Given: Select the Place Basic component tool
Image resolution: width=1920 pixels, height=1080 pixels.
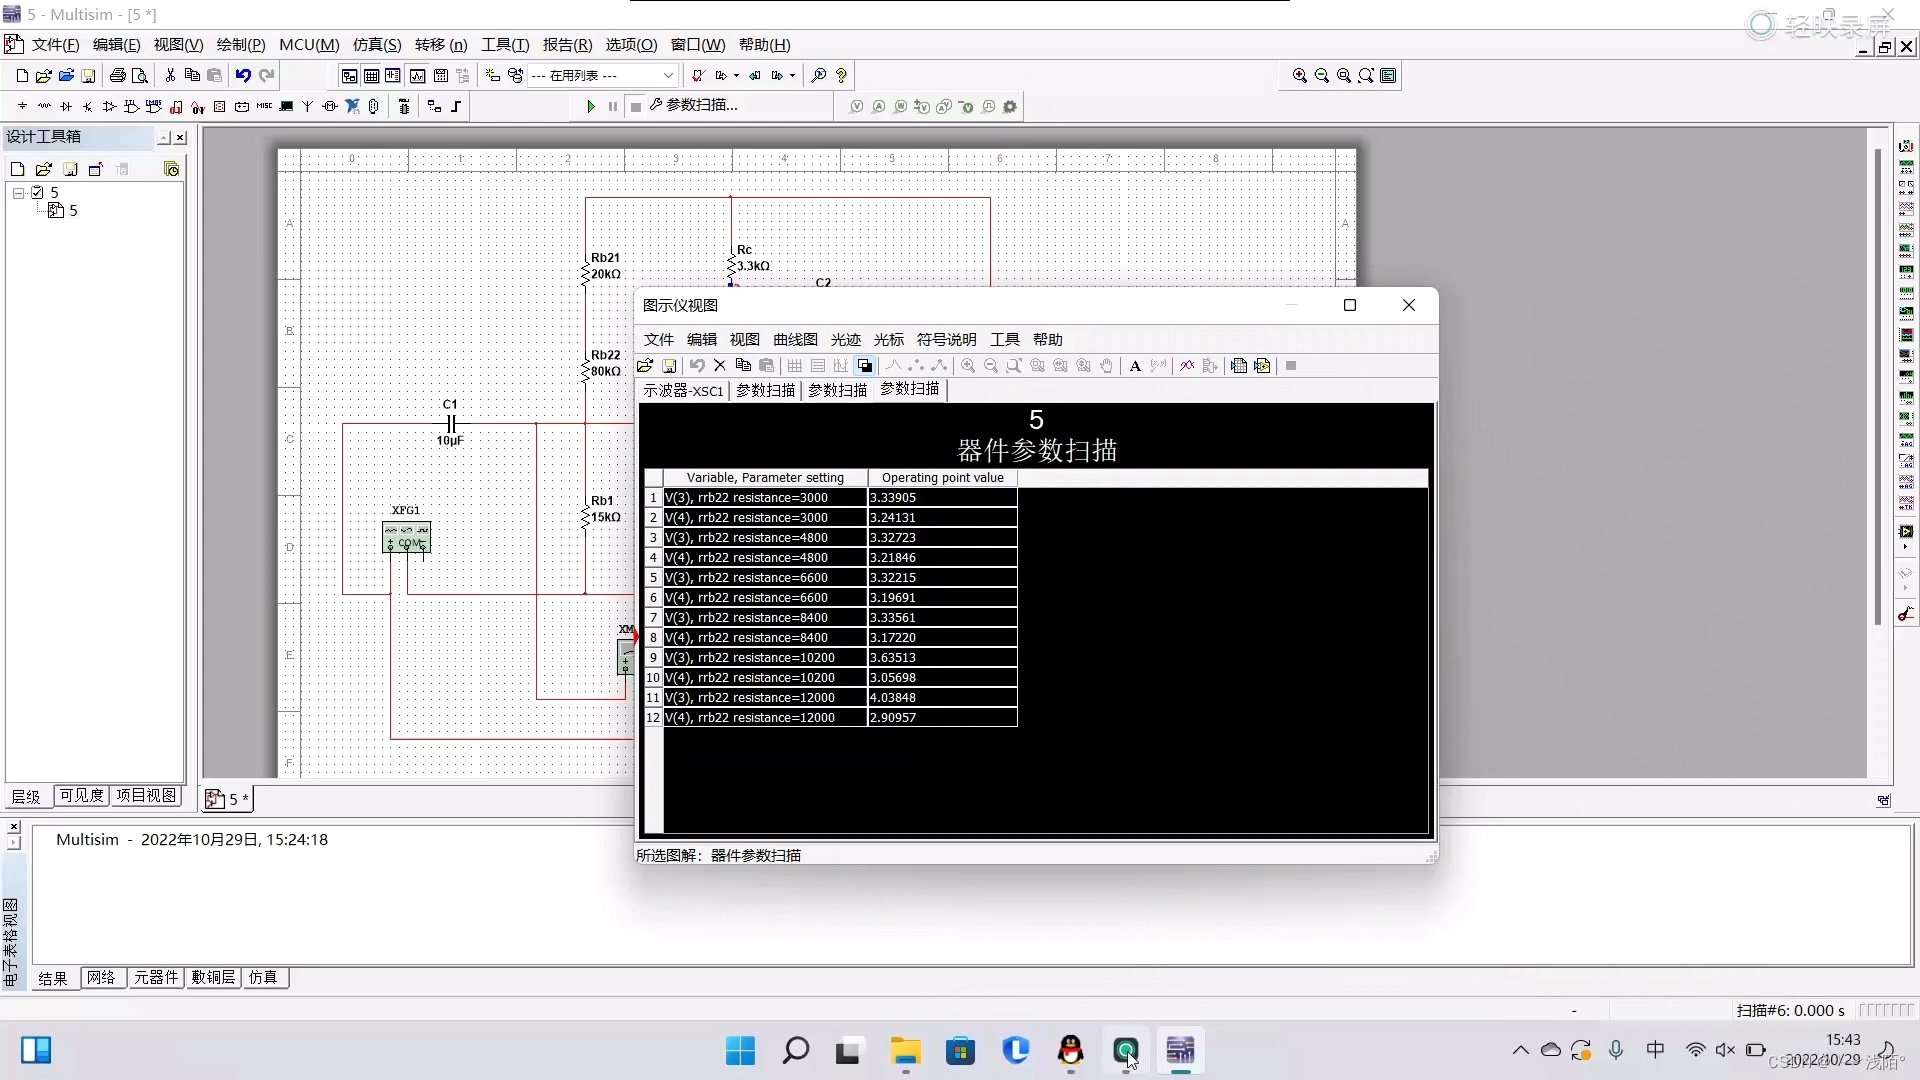Looking at the screenshot, I should (x=43, y=107).
